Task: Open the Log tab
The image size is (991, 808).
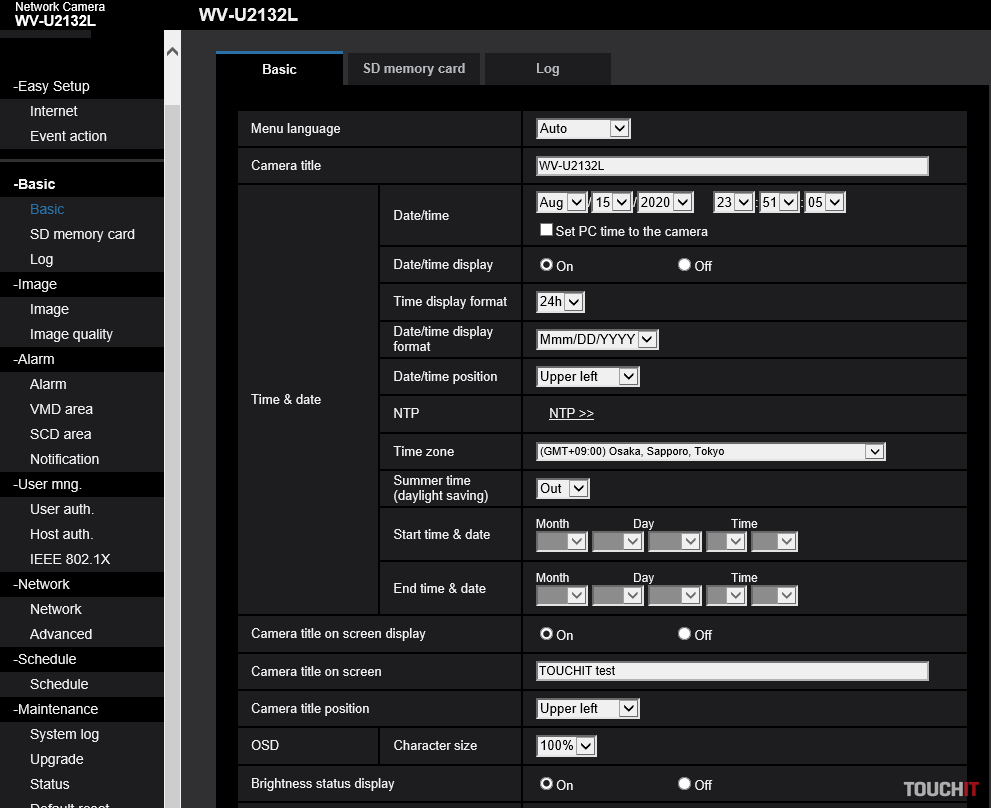Action: (x=547, y=68)
